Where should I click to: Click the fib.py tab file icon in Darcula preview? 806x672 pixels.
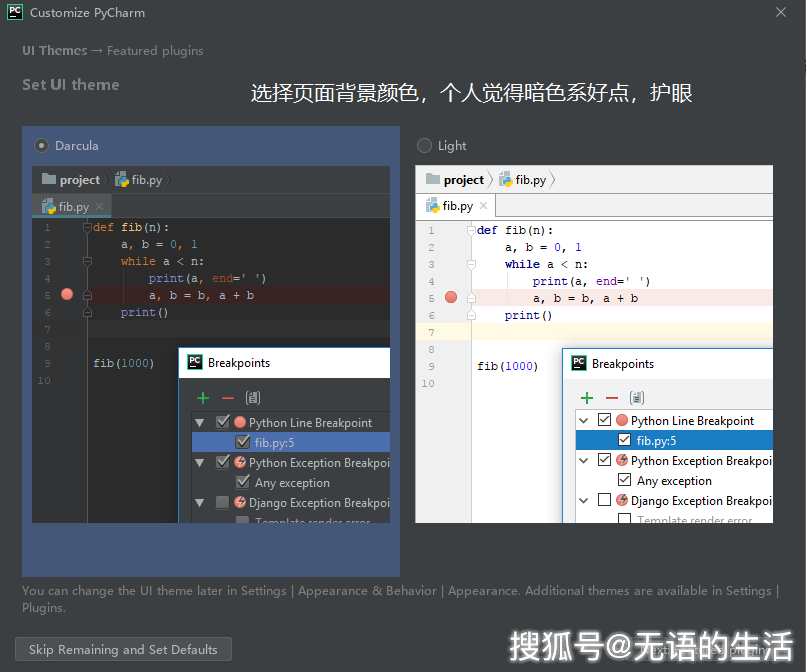click(x=49, y=206)
